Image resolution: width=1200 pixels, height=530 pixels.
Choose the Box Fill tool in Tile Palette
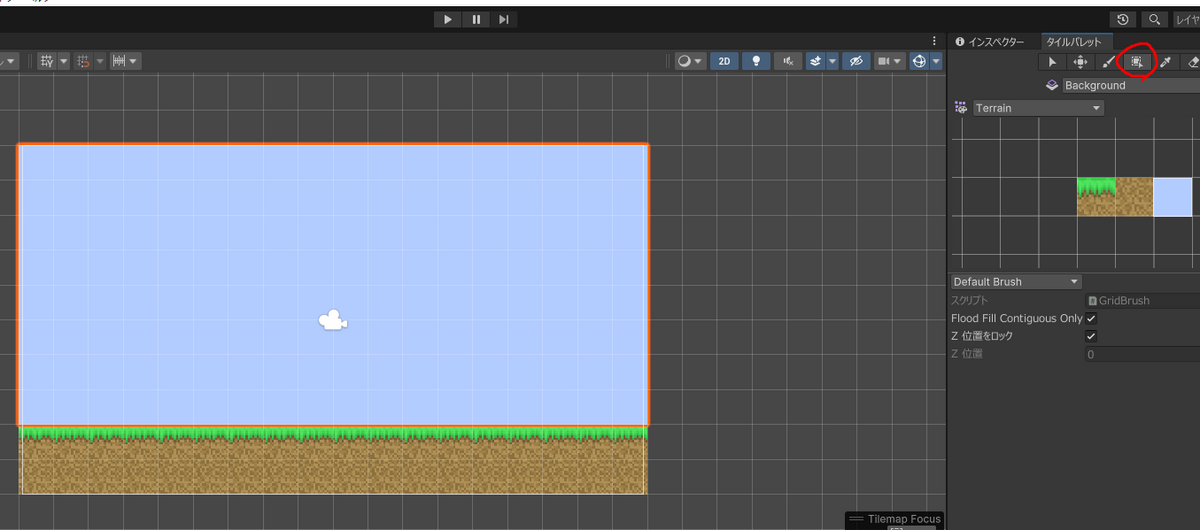tap(1137, 62)
